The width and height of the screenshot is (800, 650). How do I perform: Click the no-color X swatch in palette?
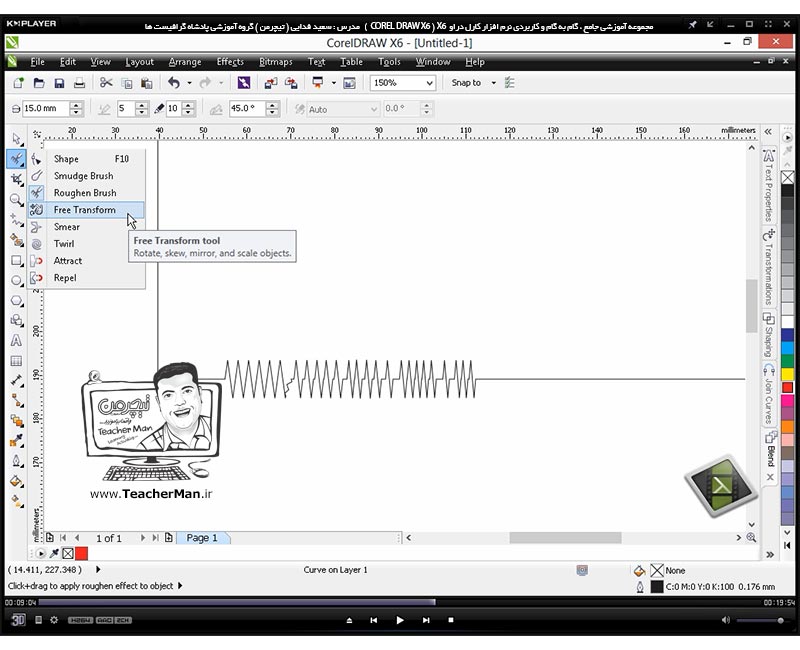(787, 178)
